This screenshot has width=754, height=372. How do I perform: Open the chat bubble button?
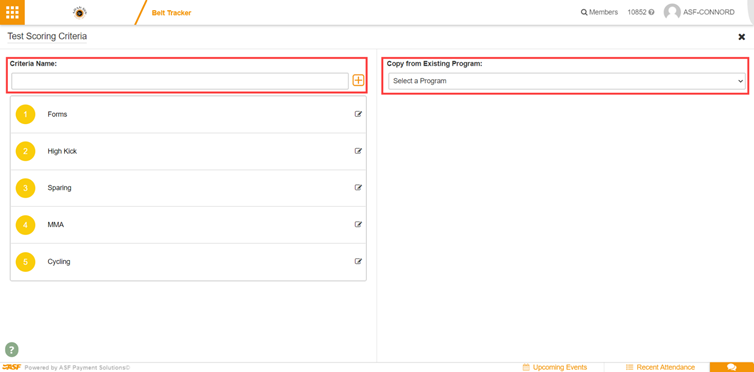click(731, 367)
